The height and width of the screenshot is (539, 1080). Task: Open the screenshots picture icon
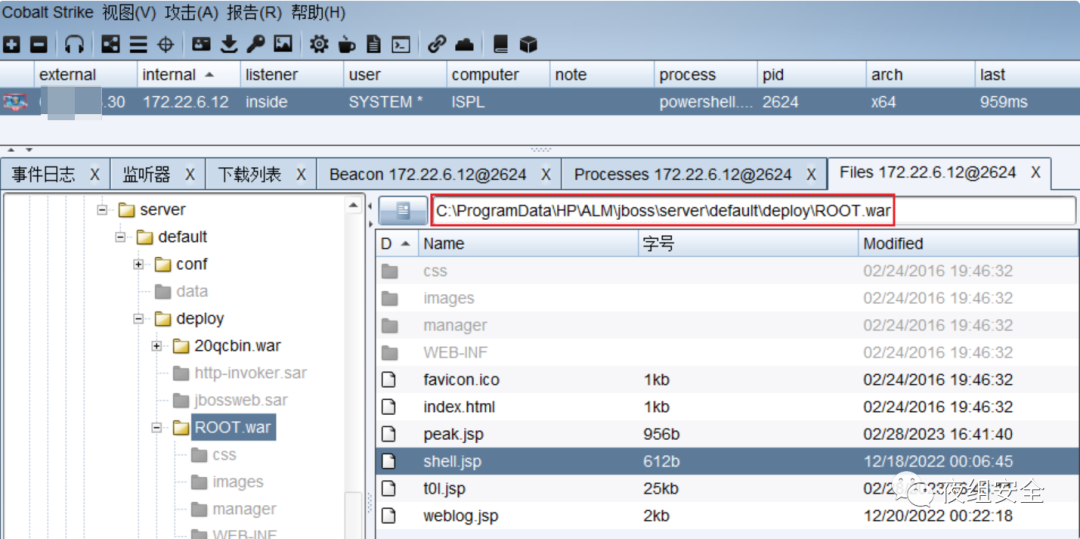click(x=283, y=45)
